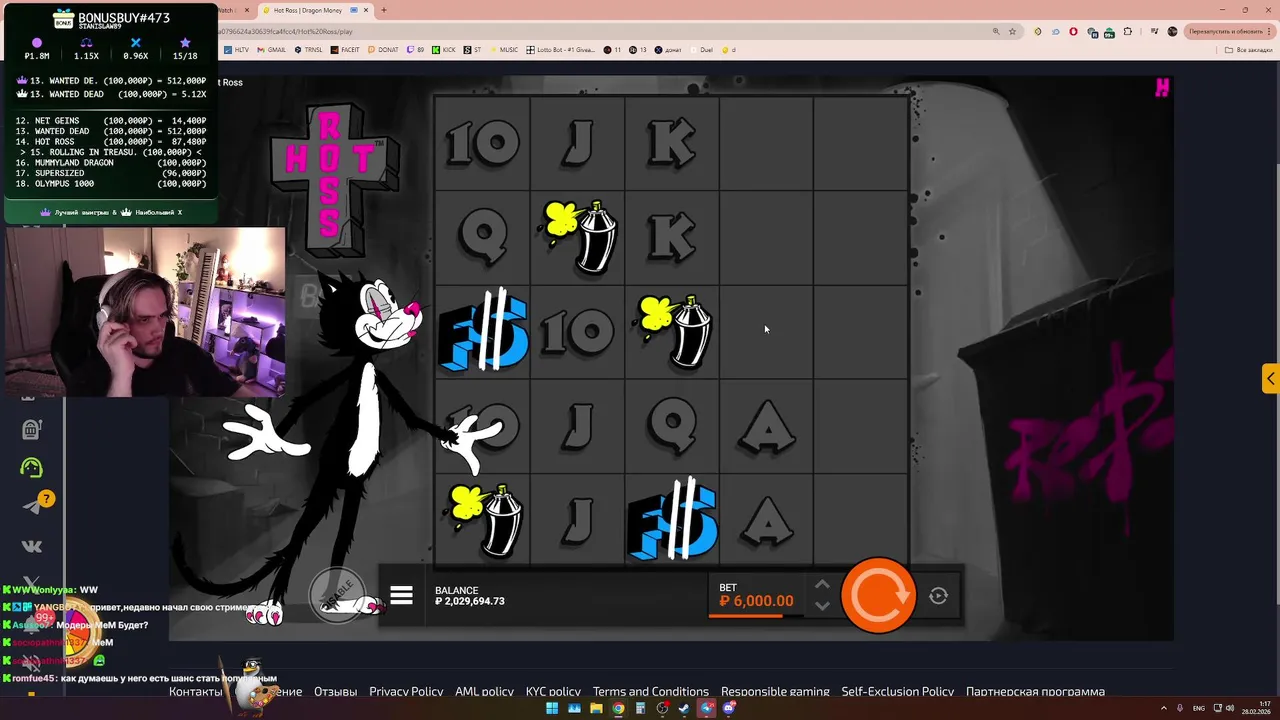The width and height of the screenshot is (1280, 720).
Task: Open a new browser tab
Action: [384, 10]
